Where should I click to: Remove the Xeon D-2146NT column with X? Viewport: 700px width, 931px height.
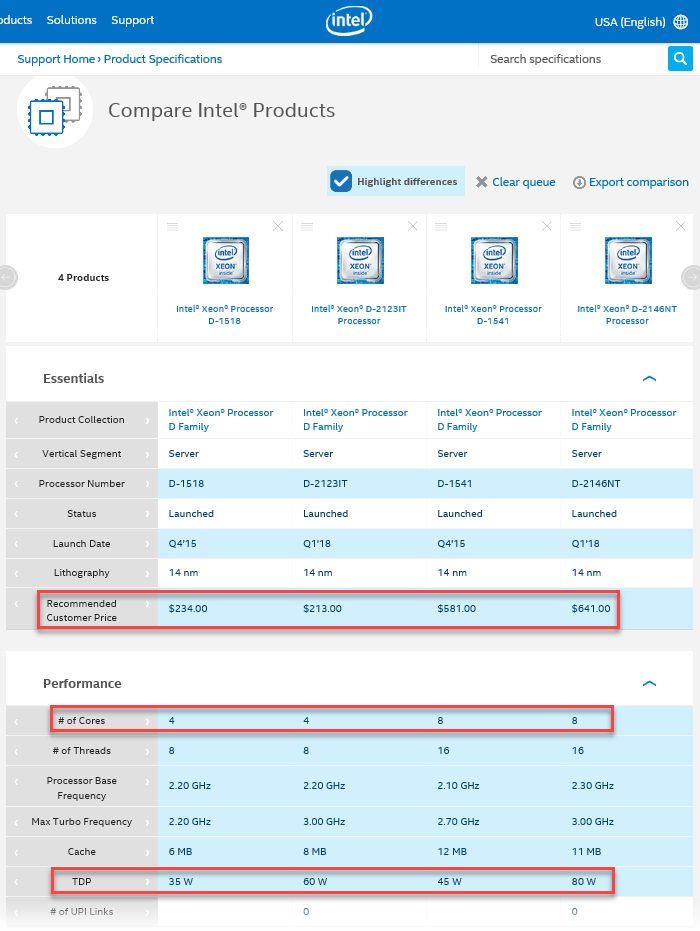tap(681, 226)
